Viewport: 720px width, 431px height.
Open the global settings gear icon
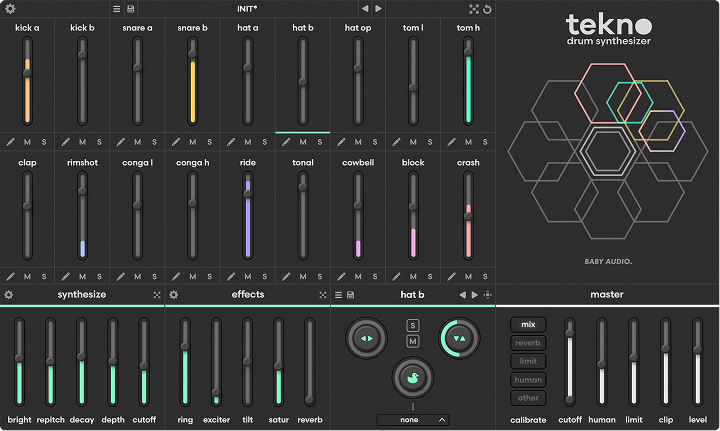(10, 9)
